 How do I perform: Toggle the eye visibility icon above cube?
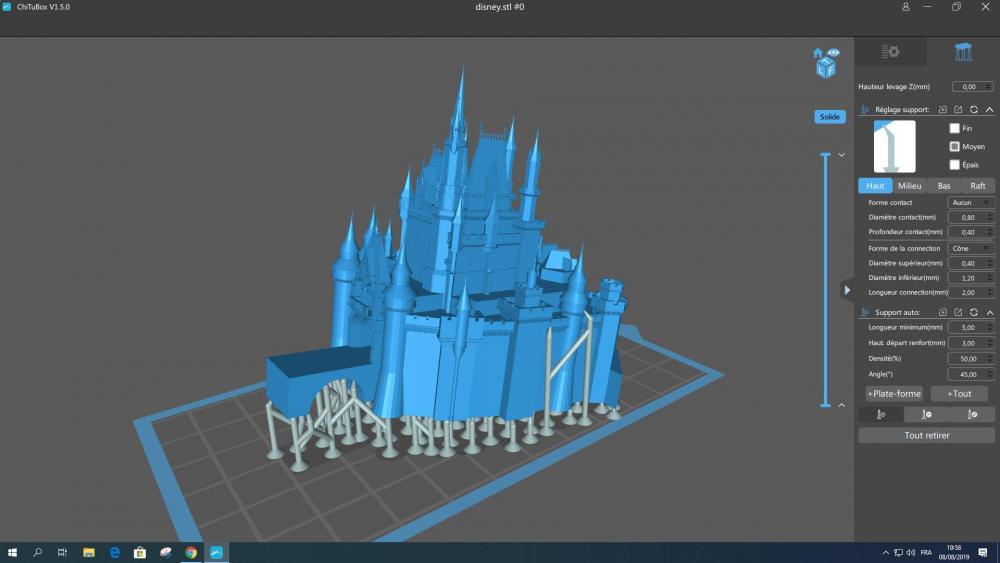point(833,52)
